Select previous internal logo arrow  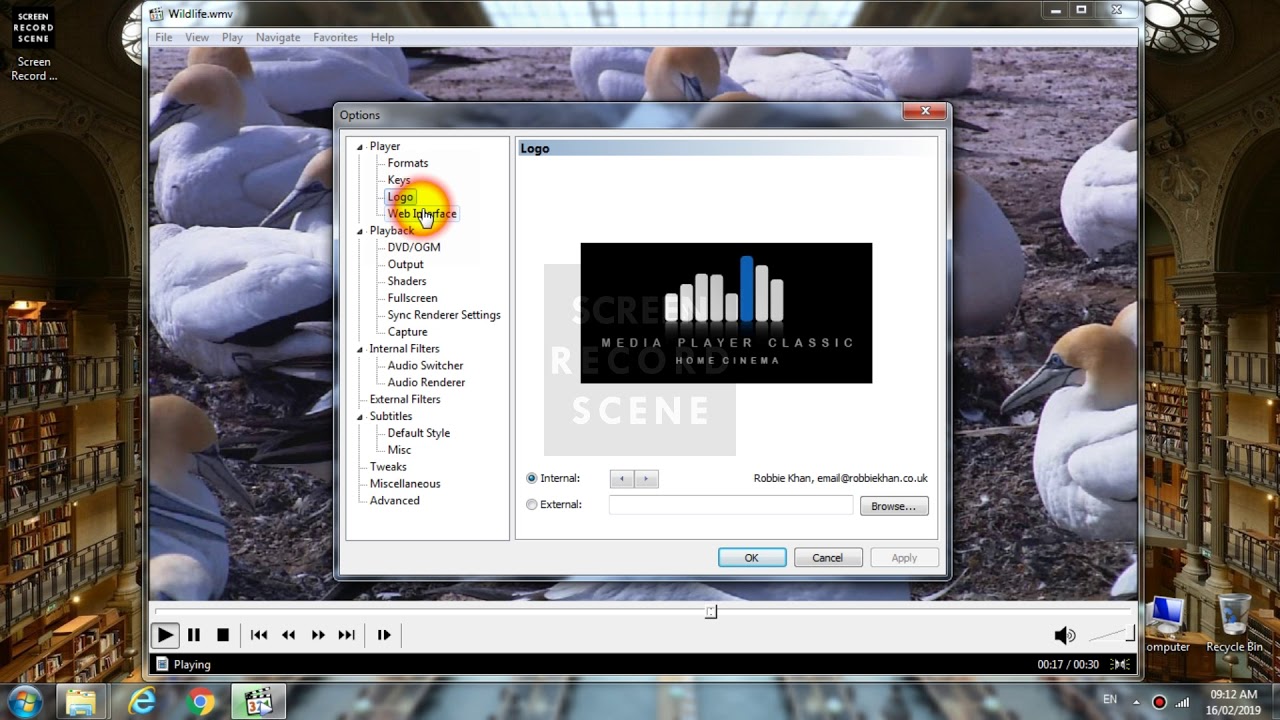(622, 479)
